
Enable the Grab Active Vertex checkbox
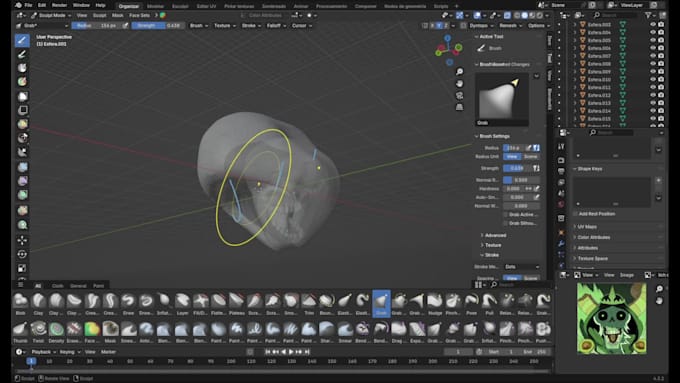click(506, 215)
